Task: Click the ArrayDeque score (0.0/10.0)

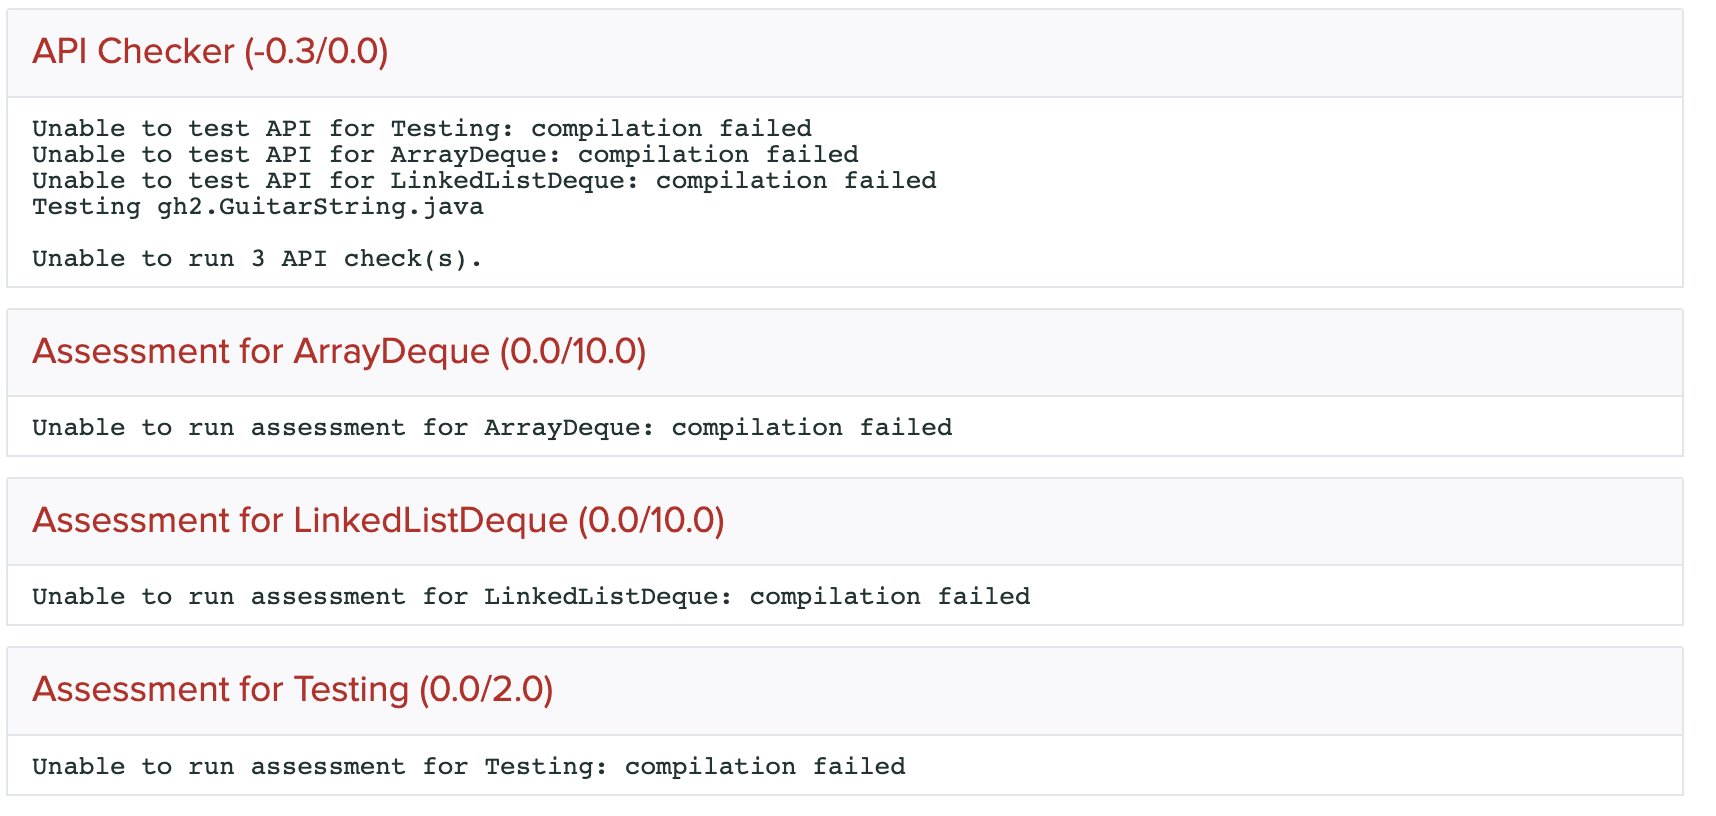Action: [x=573, y=351]
